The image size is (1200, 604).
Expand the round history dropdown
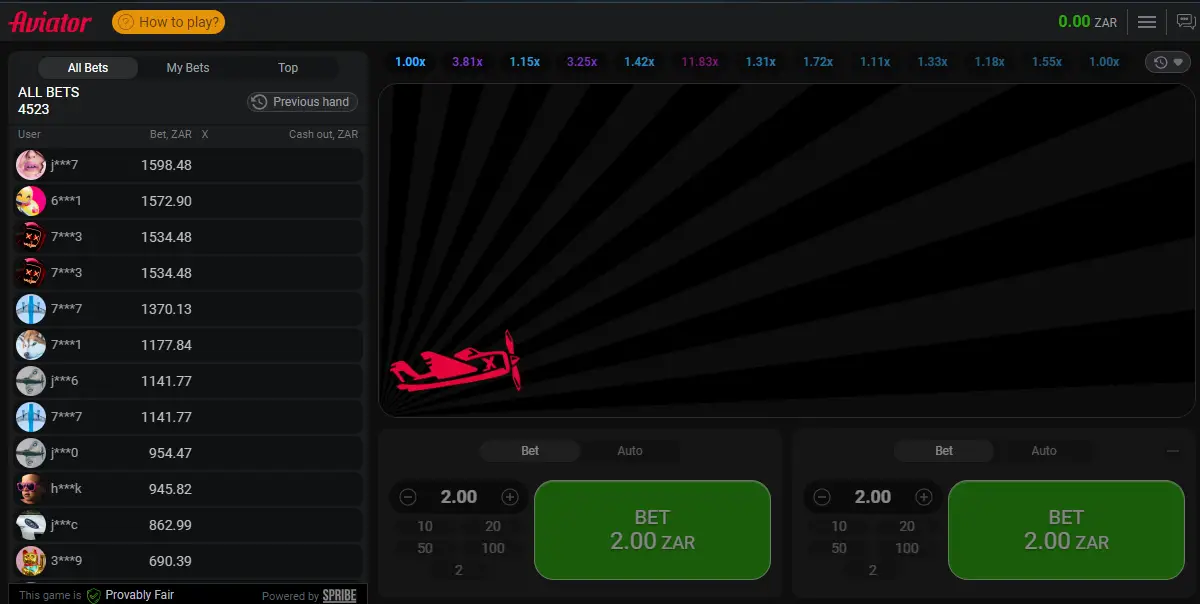(1168, 62)
